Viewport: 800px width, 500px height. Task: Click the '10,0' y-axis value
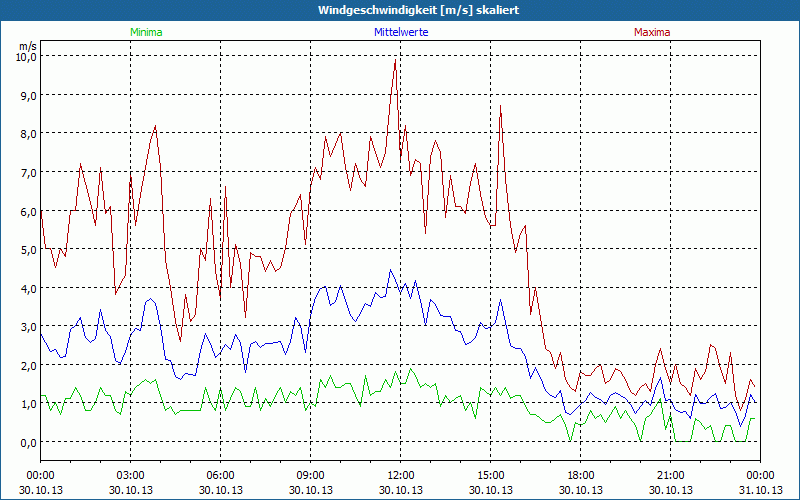pos(27,56)
